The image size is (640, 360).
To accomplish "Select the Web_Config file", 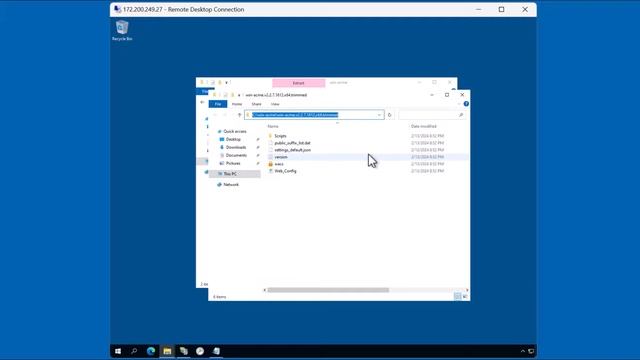I will [285, 171].
